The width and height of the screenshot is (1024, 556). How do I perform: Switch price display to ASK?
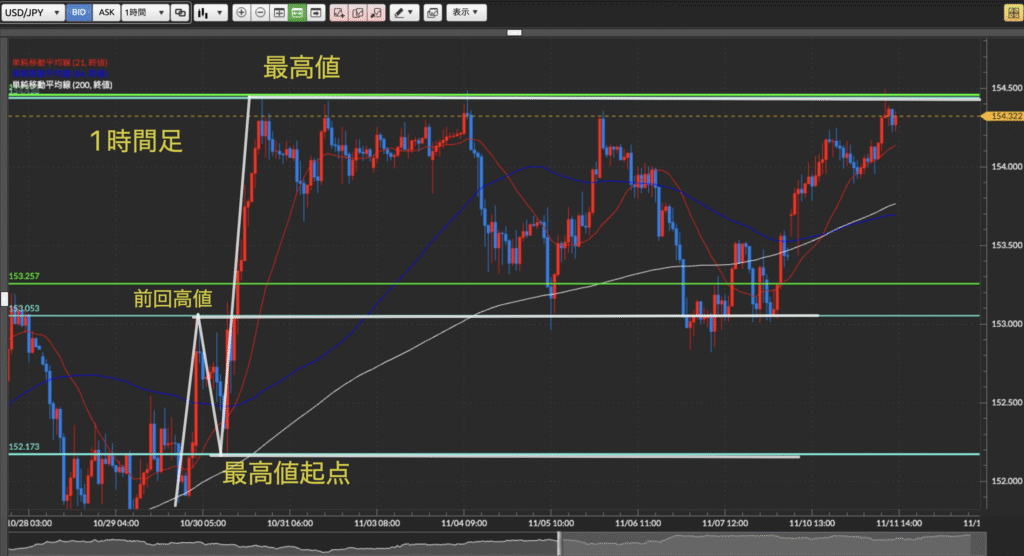pyautogui.click(x=105, y=13)
